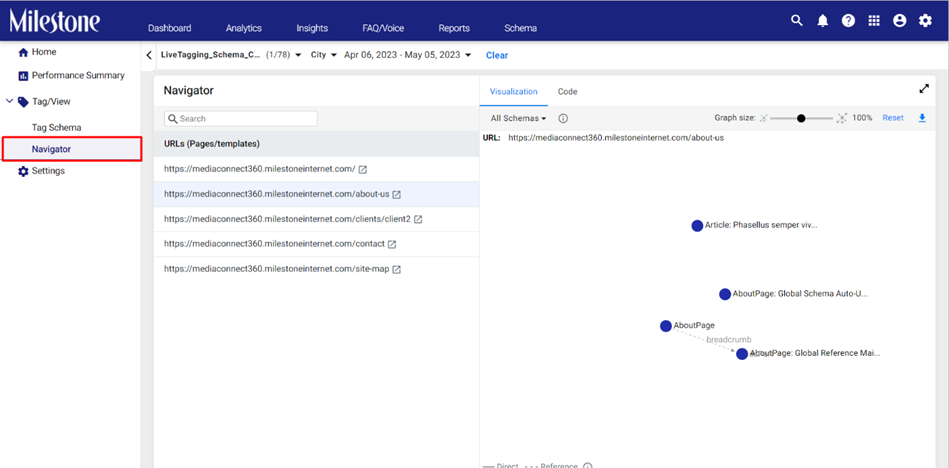Open the All Schemas dropdown
The height and width of the screenshot is (468, 949).
point(519,119)
